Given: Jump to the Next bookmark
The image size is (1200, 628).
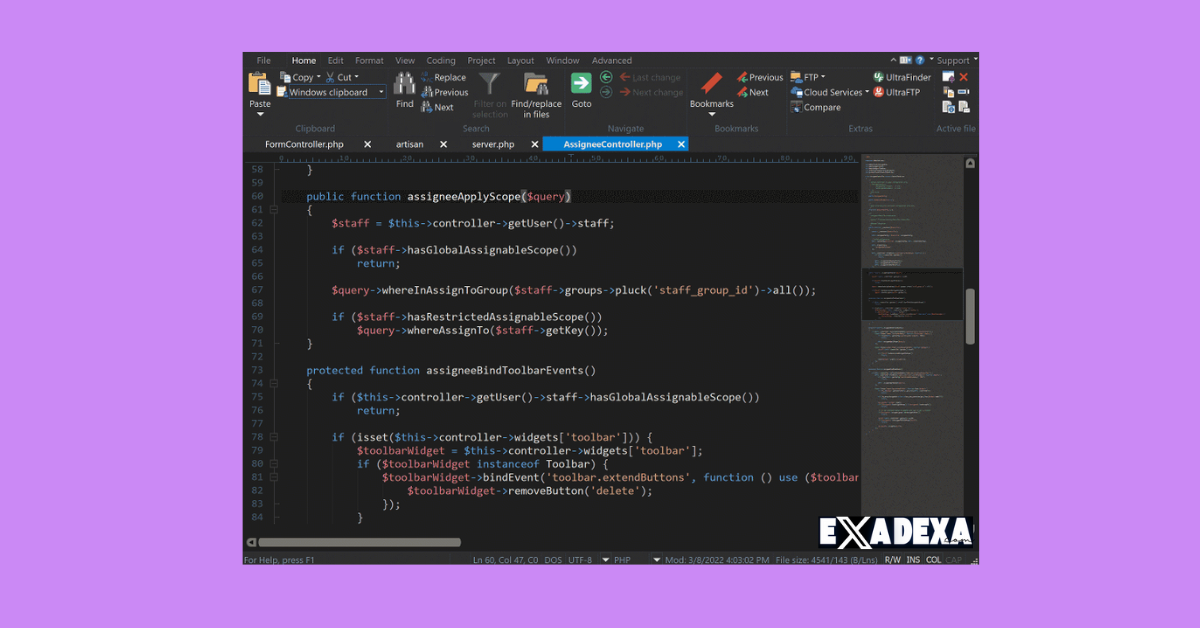Looking at the screenshot, I should point(757,93).
